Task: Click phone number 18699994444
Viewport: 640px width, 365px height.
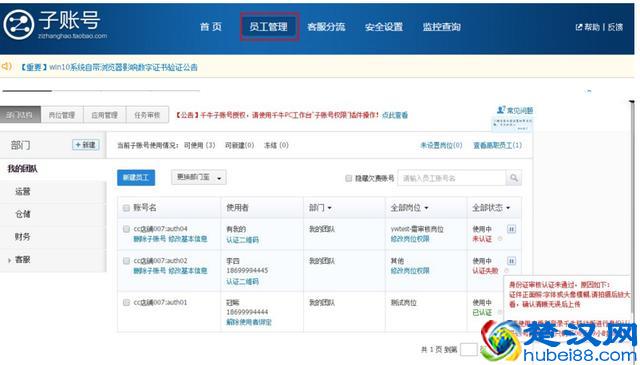Action: (x=247, y=312)
